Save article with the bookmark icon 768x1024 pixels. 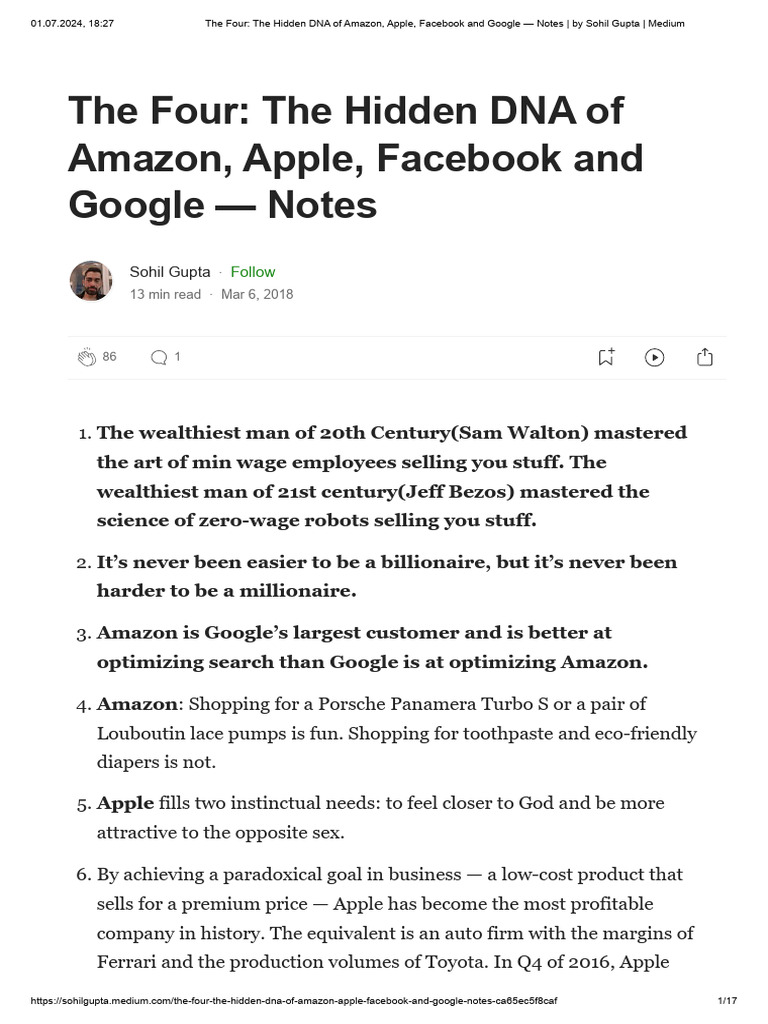coord(606,357)
